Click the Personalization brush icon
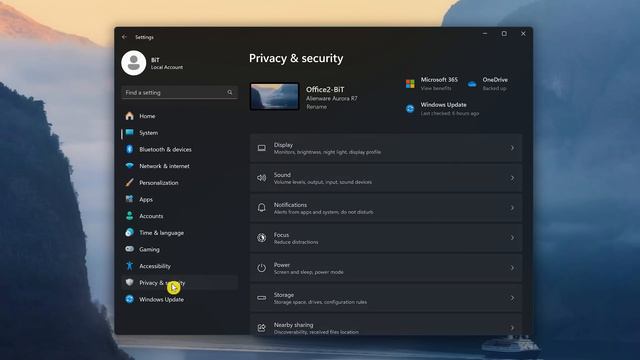 [x=129, y=182]
